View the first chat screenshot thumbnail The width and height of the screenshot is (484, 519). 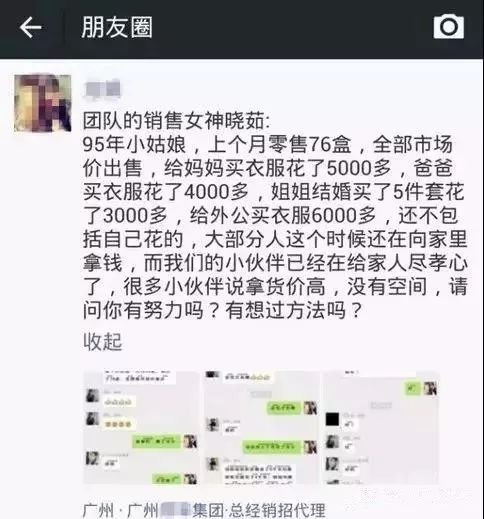(141, 427)
